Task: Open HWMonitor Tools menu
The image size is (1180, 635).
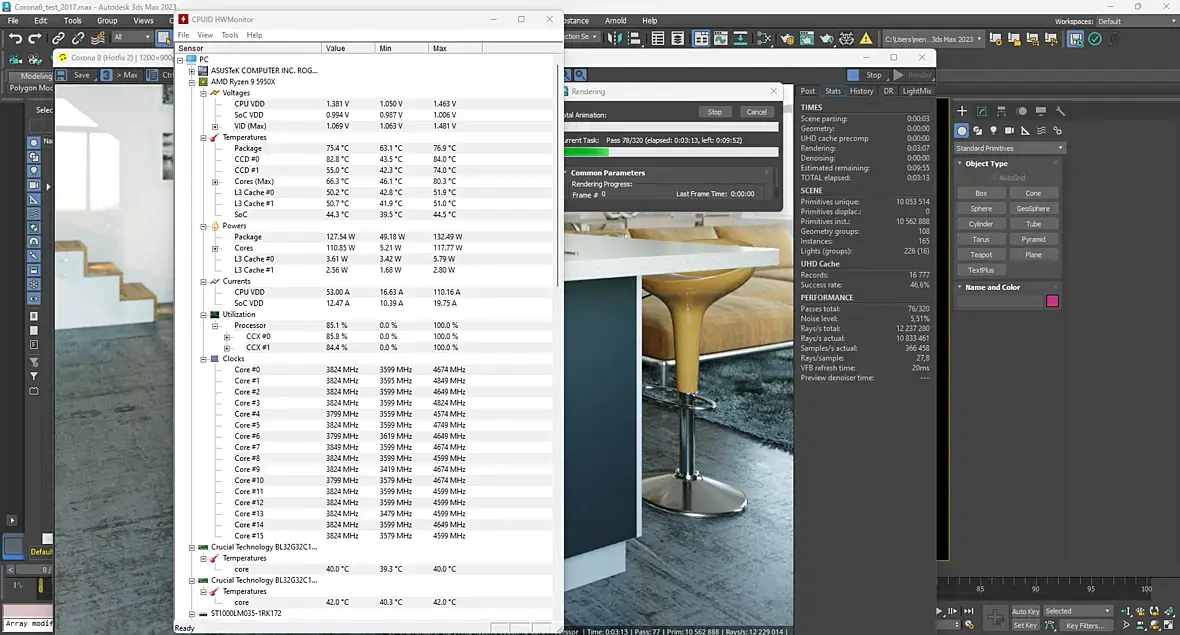Action: 230,35
